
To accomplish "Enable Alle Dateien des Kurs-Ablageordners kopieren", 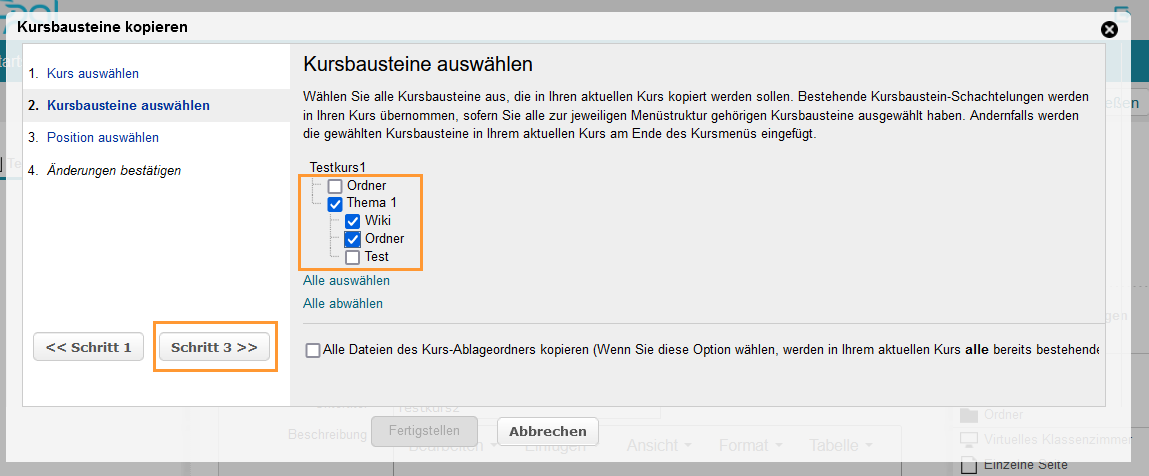I will [x=314, y=350].
